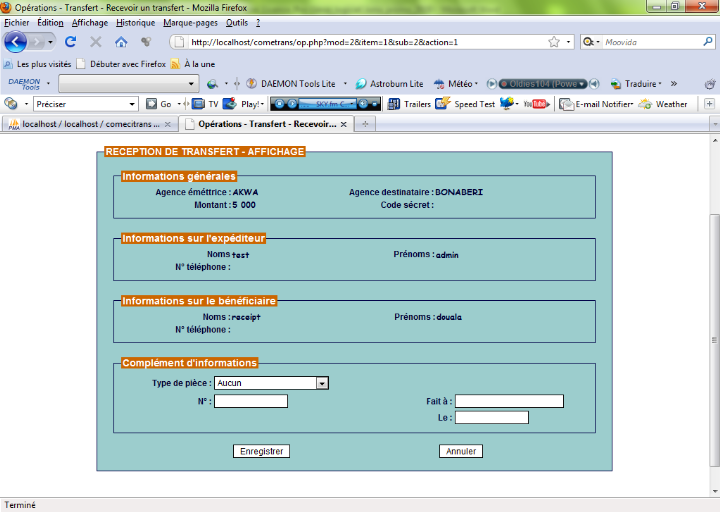Open YouTube from the toolbar icon

535,104
